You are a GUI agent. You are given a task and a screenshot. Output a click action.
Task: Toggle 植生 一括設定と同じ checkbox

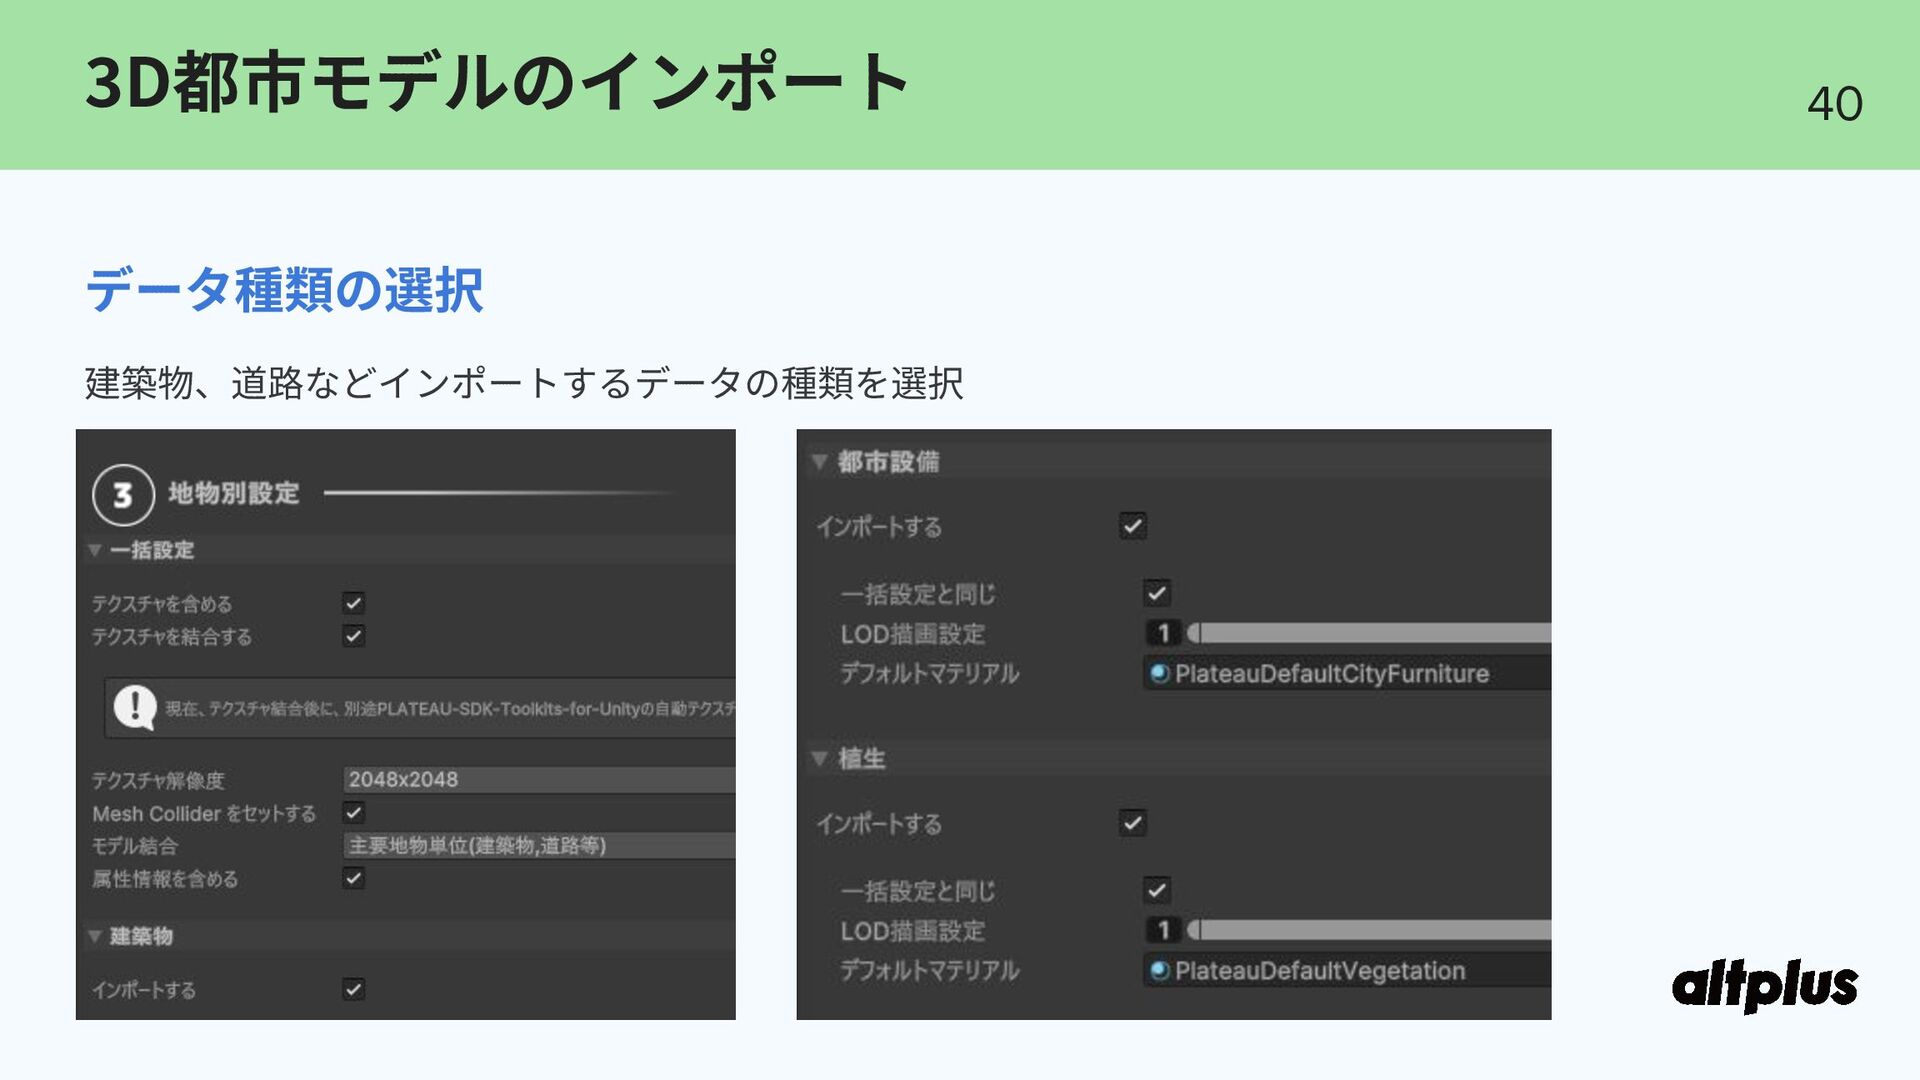coord(1157,890)
